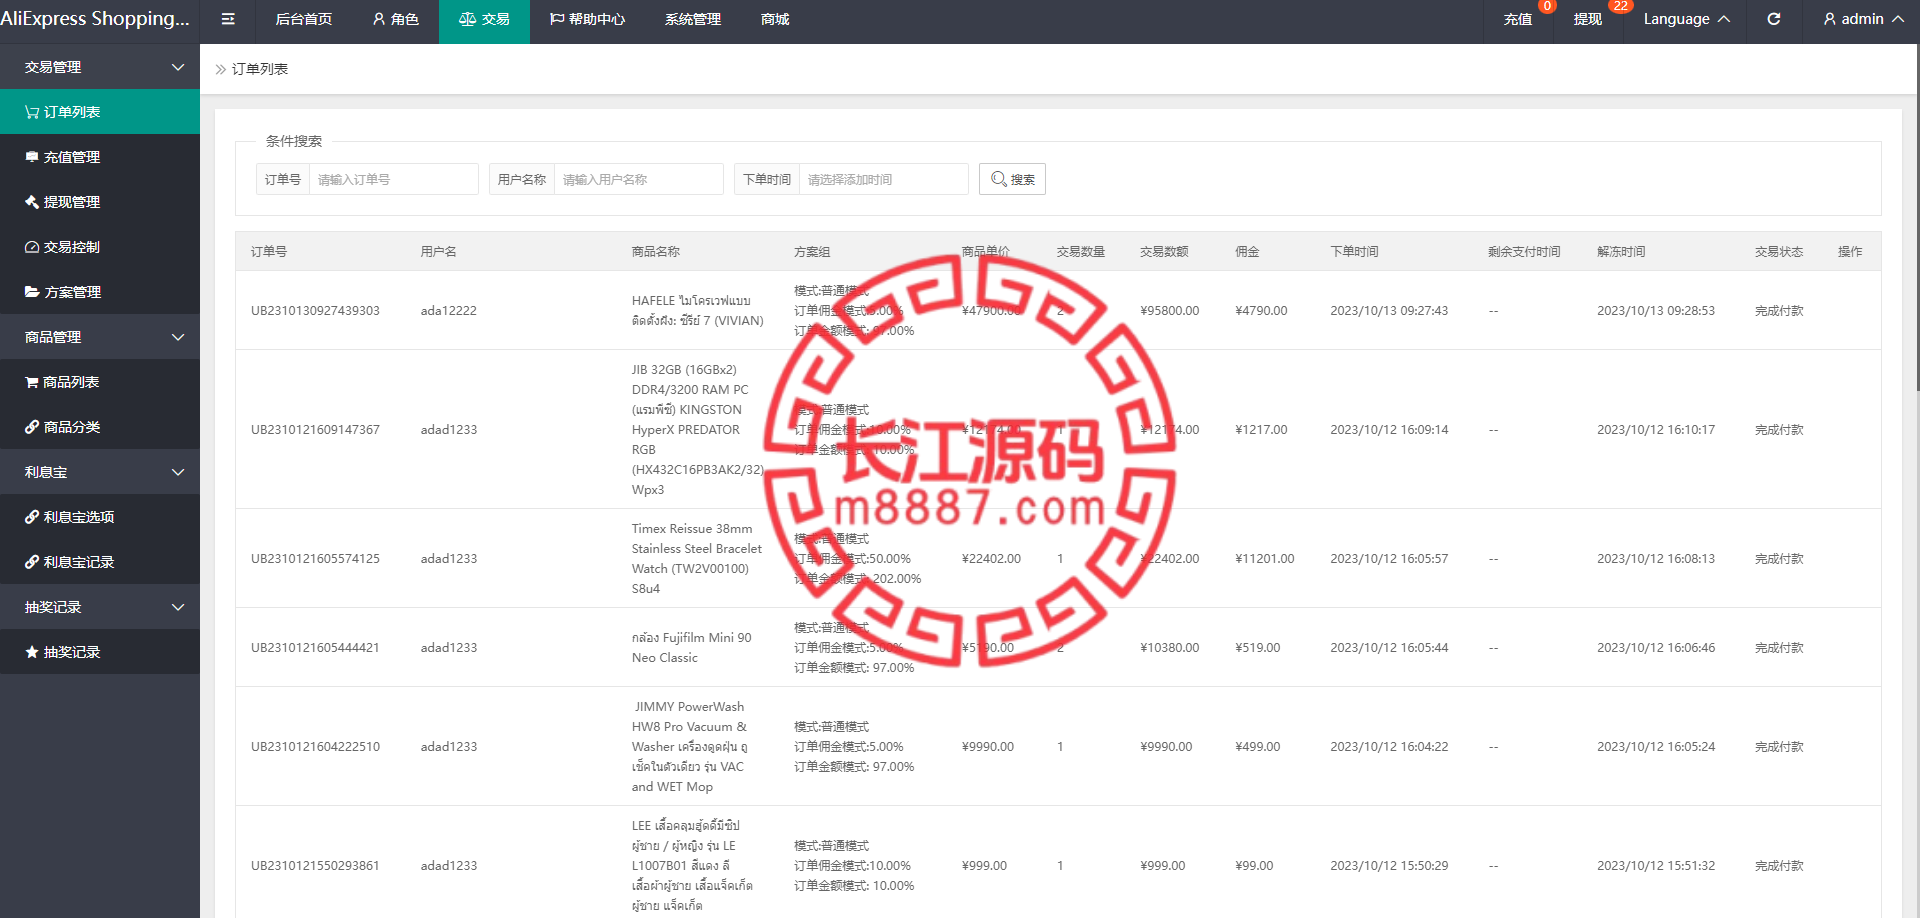The width and height of the screenshot is (1920, 918).
Task: Click the 方案管理 folder icon in sidebar
Action: 32,292
